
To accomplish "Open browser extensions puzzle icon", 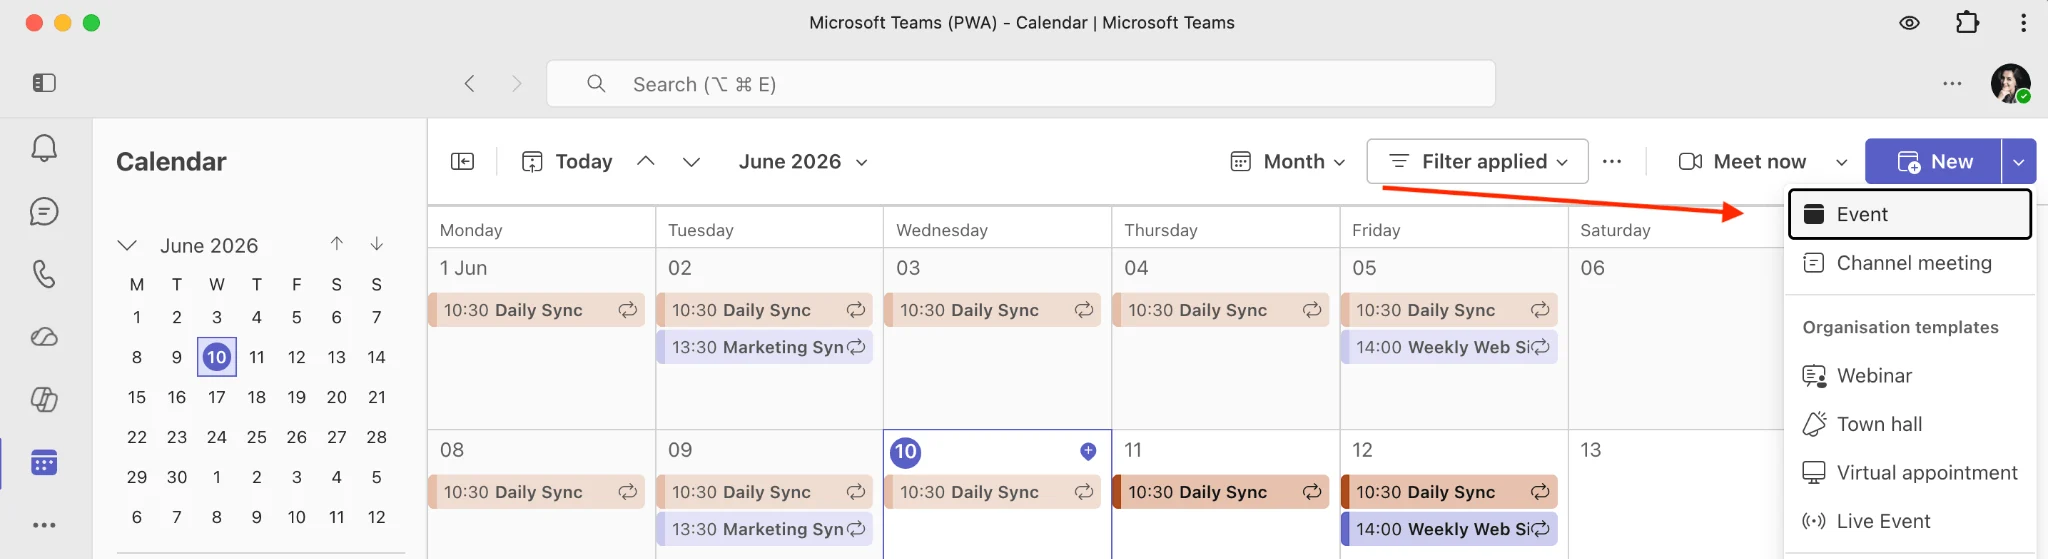I will coord(1967,22).
